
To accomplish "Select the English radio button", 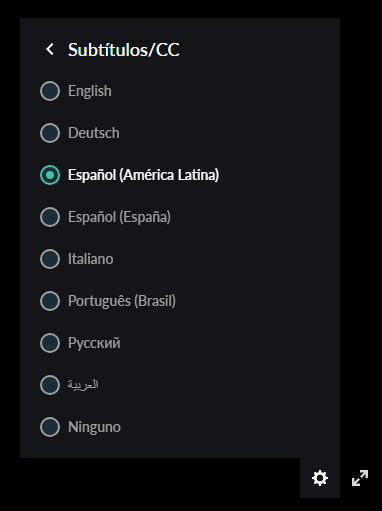I will click(x=50, y=91).
